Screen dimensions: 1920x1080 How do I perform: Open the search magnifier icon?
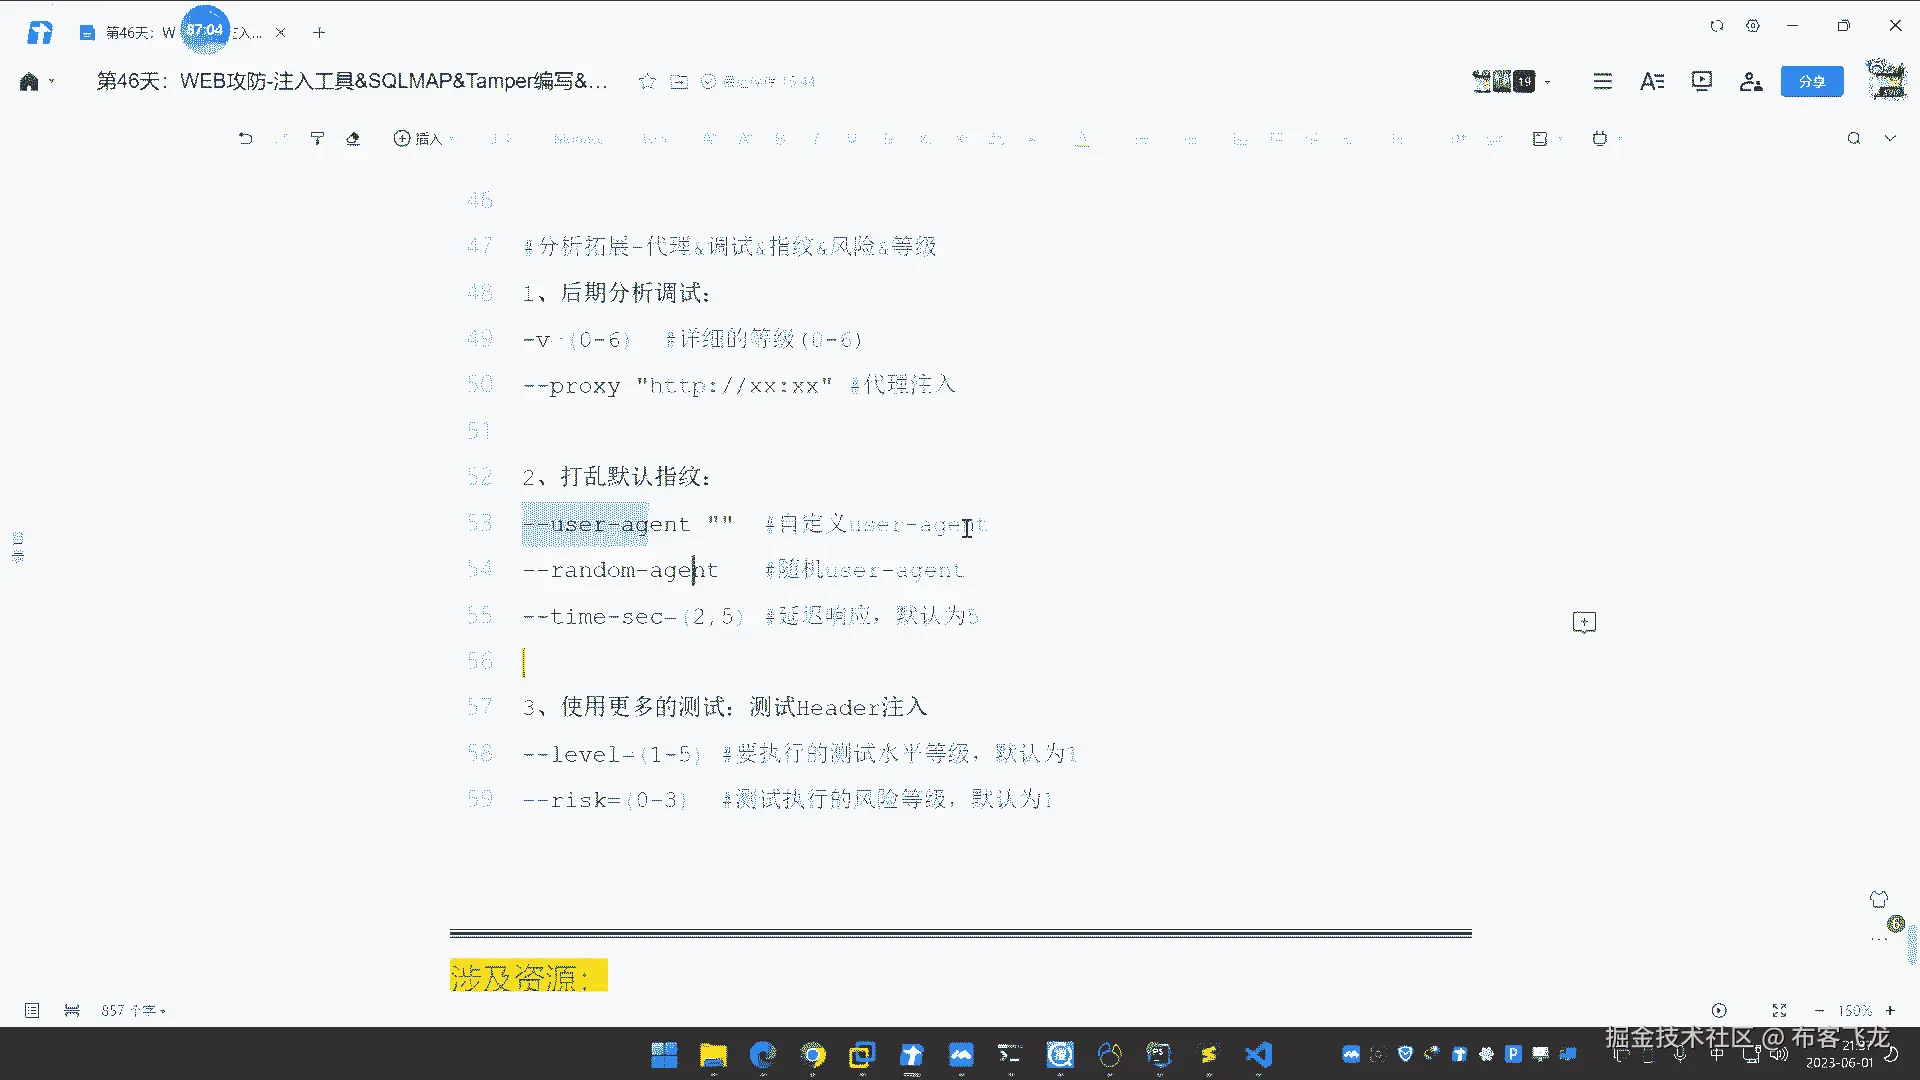point(1853,139)
